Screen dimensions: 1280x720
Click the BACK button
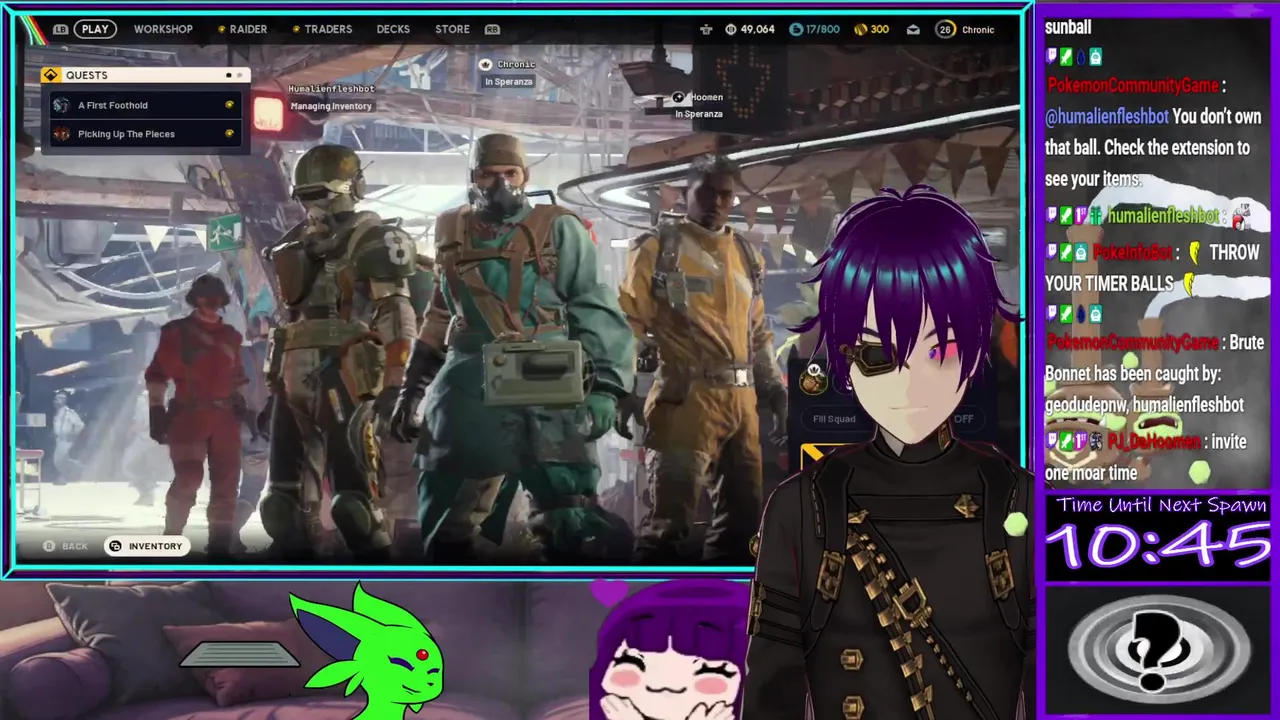click(x=66, y=546)
